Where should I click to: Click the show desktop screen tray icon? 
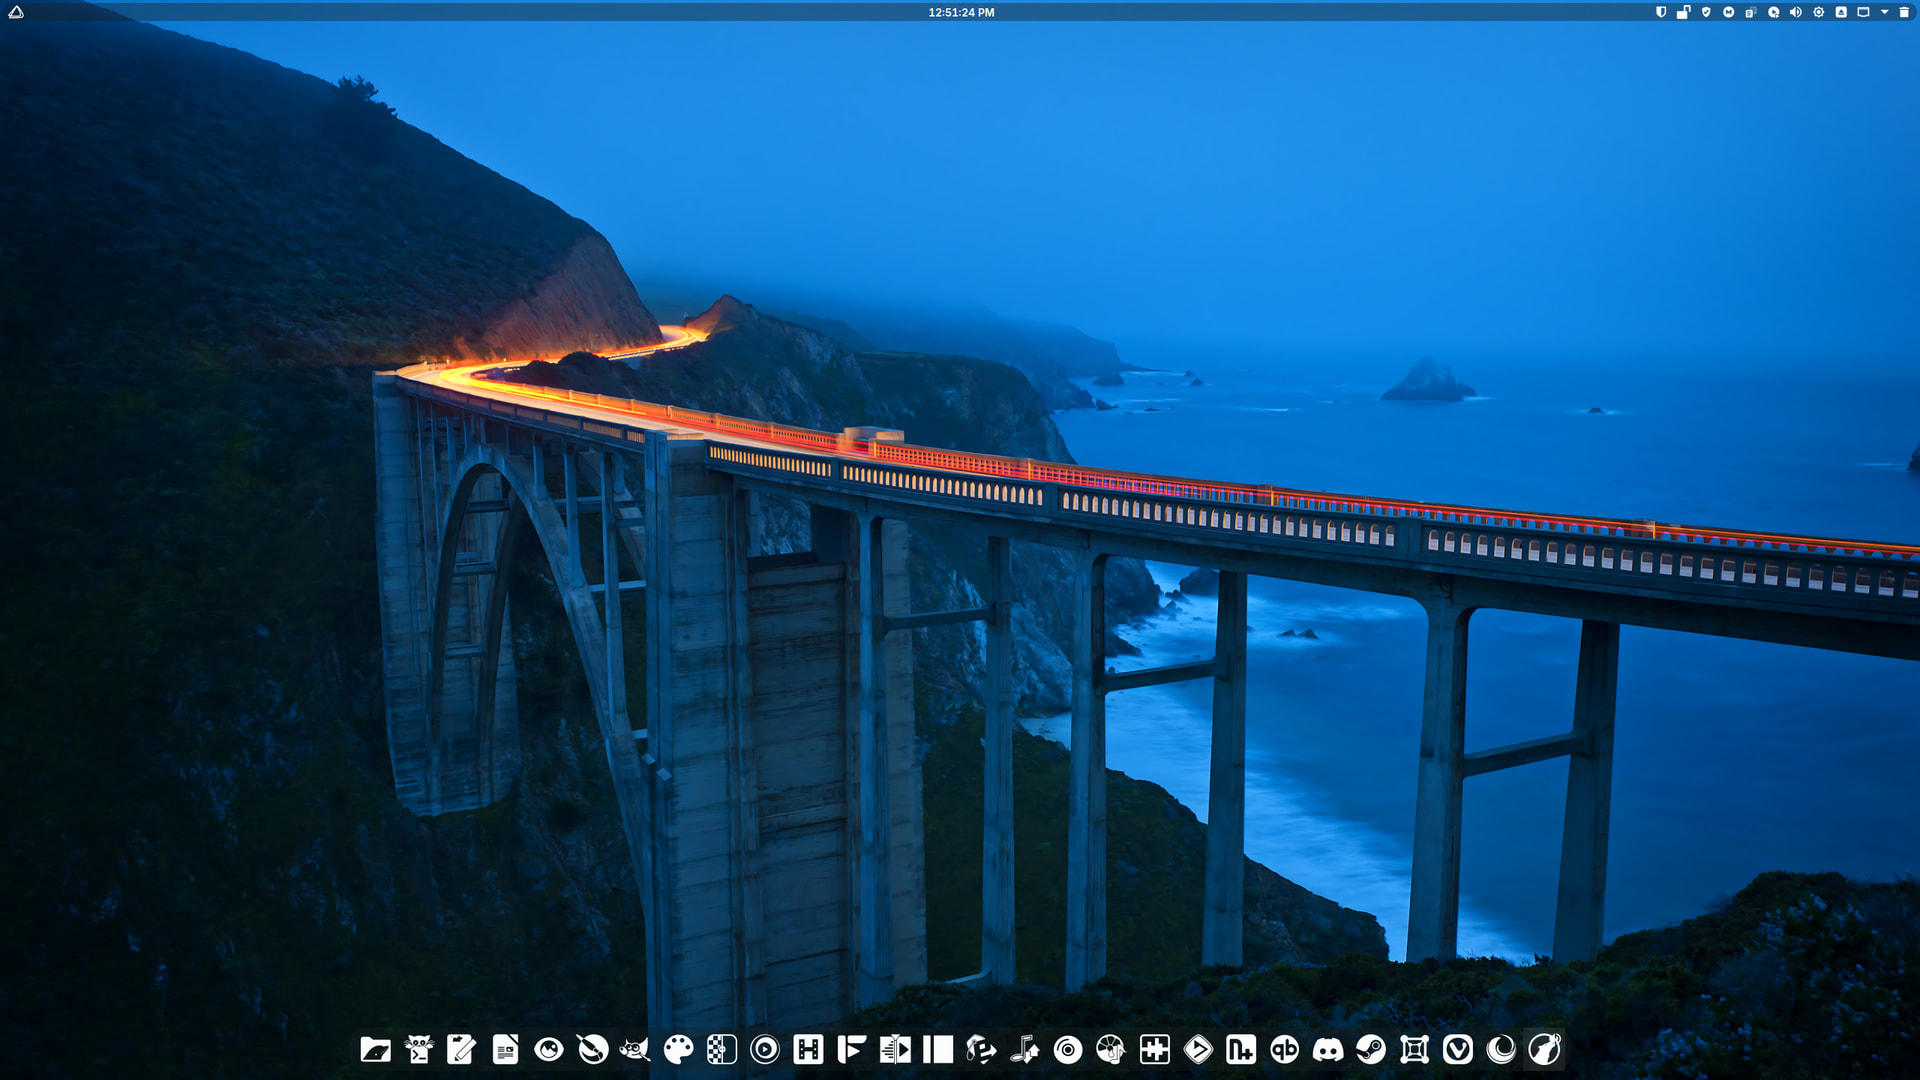(x=1863, y=12)
